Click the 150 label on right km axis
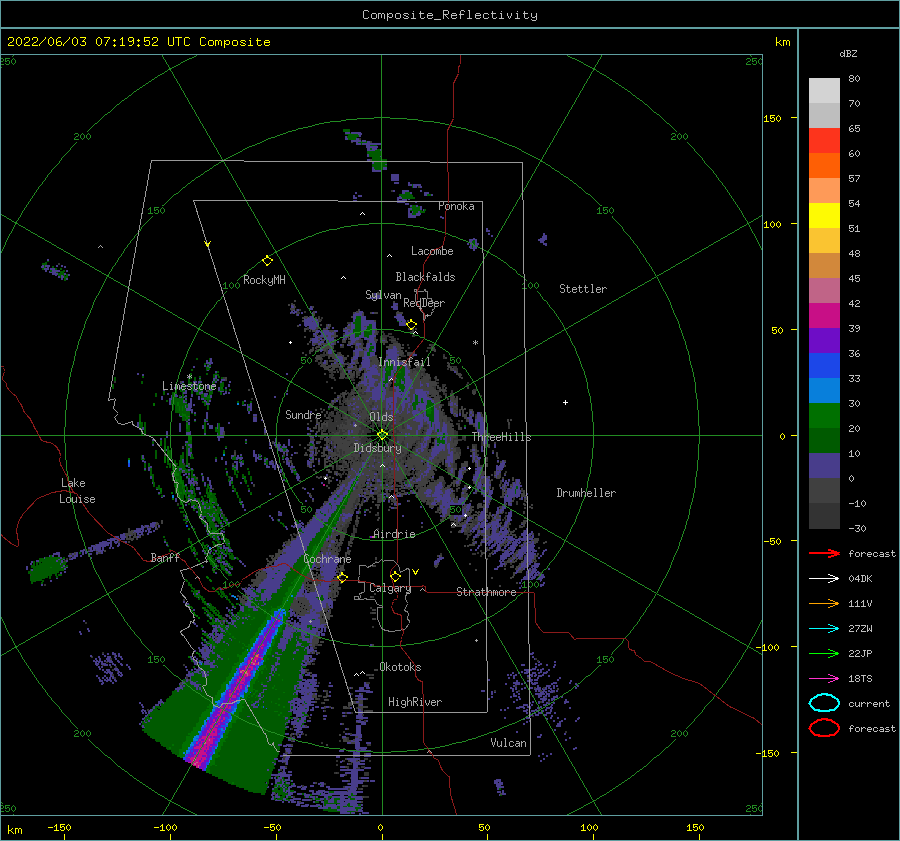This screenshot has width=900, height=841. coord(772,118)
